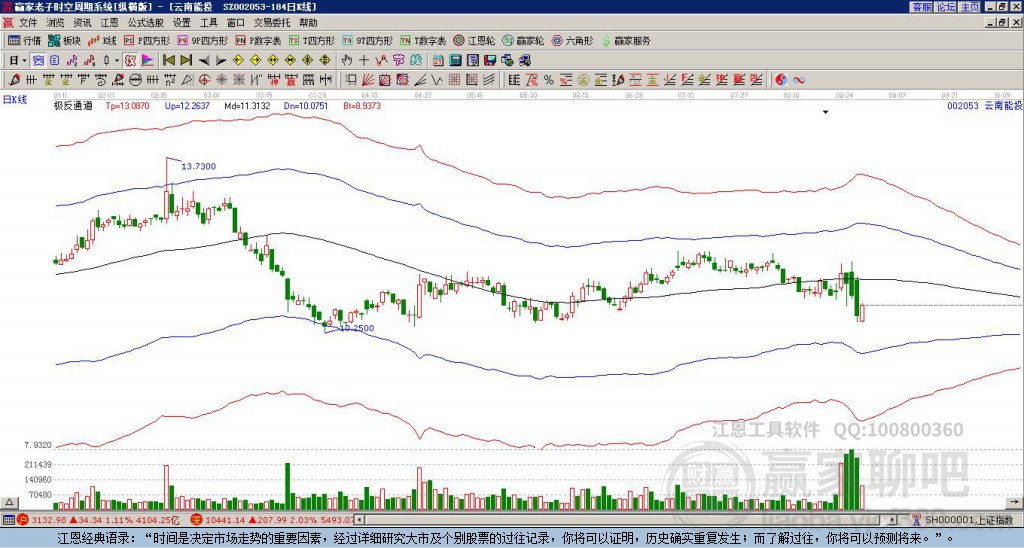Click the colorful flag icon

click(148, 61)
